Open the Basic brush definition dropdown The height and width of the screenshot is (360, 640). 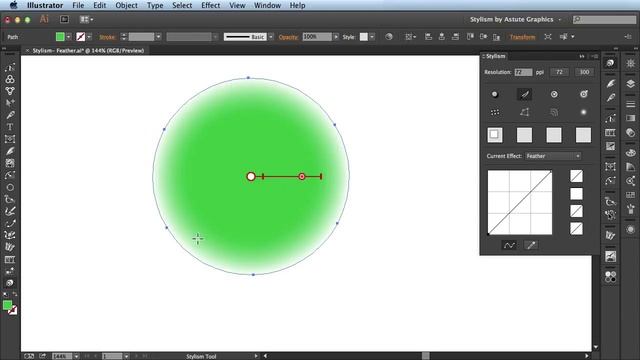(x=271, y=37)
